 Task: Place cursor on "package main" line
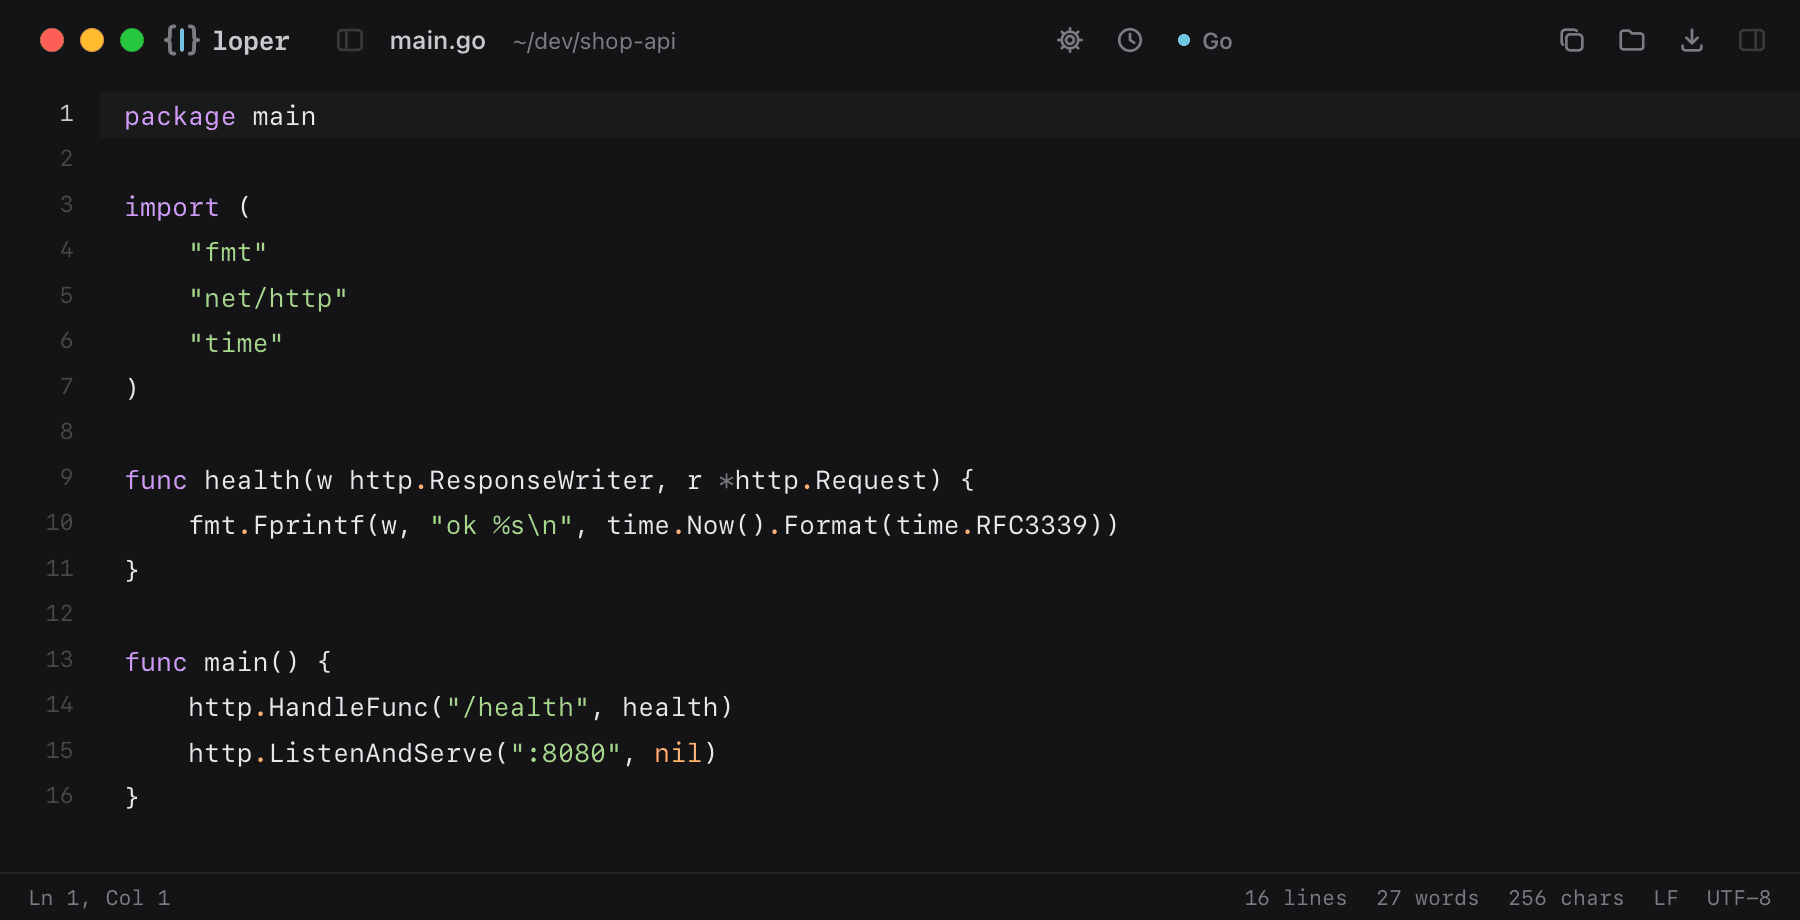pyautogui.click(x=950, y=115)
